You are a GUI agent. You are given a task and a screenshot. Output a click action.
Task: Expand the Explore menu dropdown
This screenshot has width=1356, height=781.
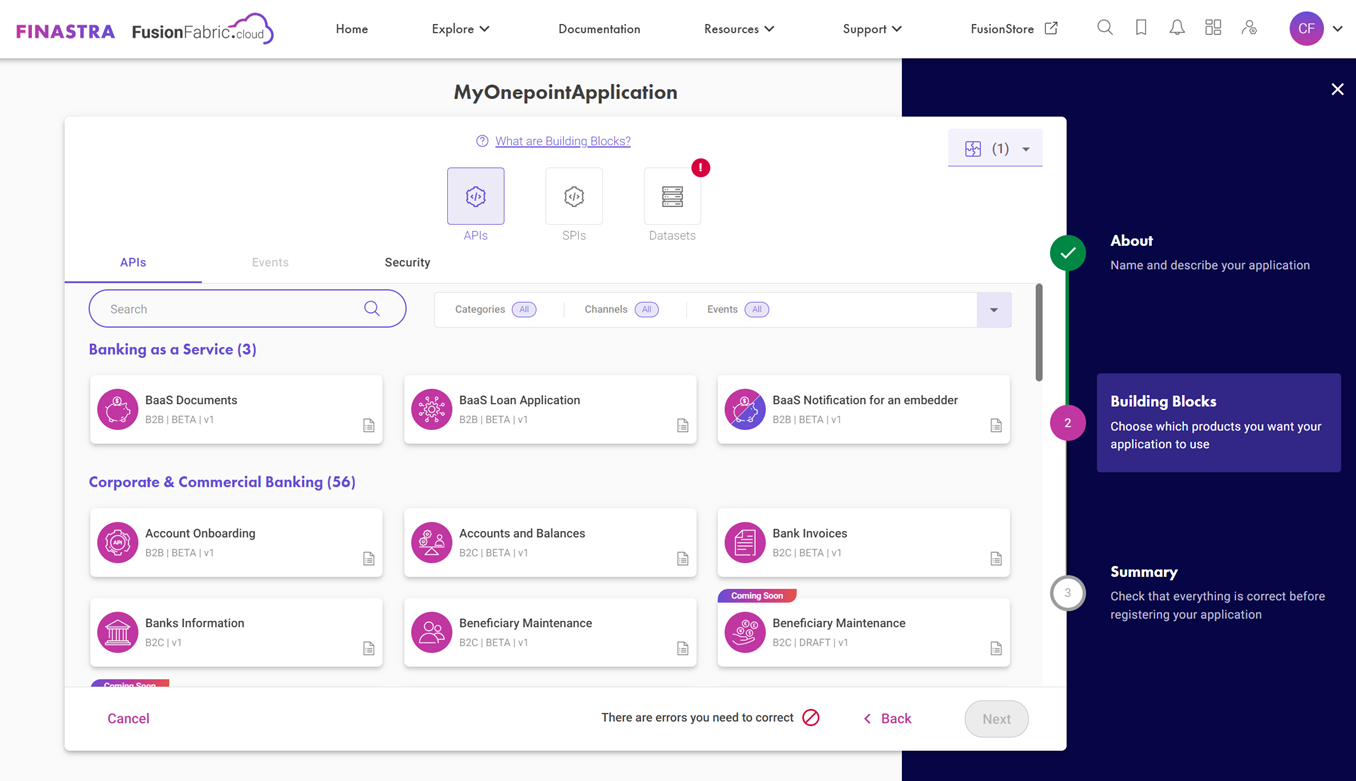click(x=460, y=29)
